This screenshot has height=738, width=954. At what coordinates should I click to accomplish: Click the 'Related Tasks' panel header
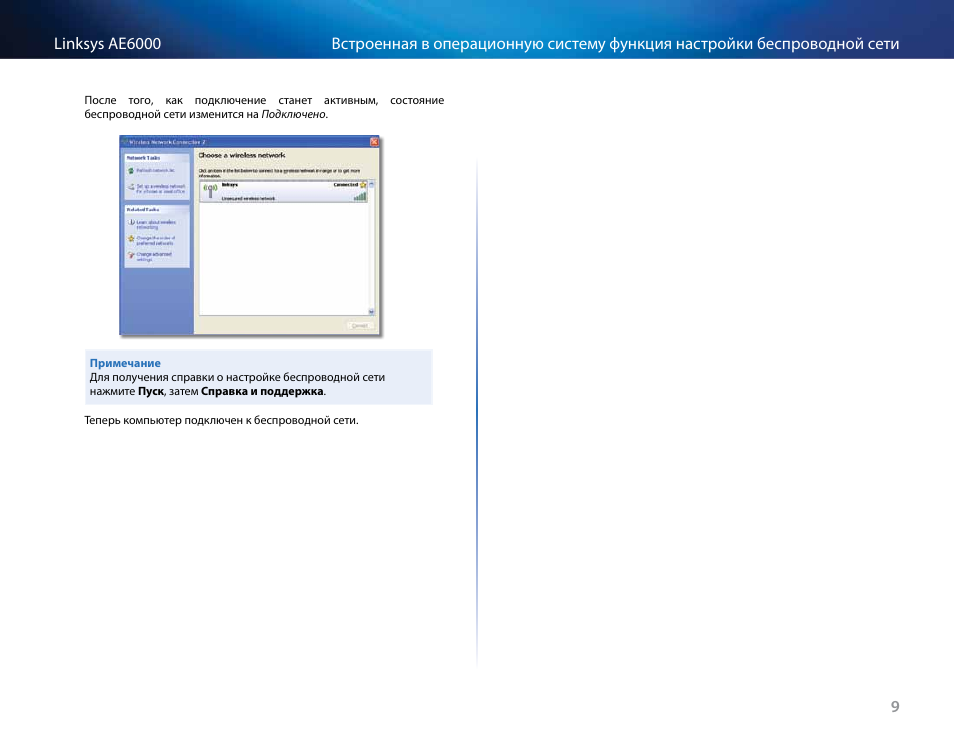[x=157, y=209]
